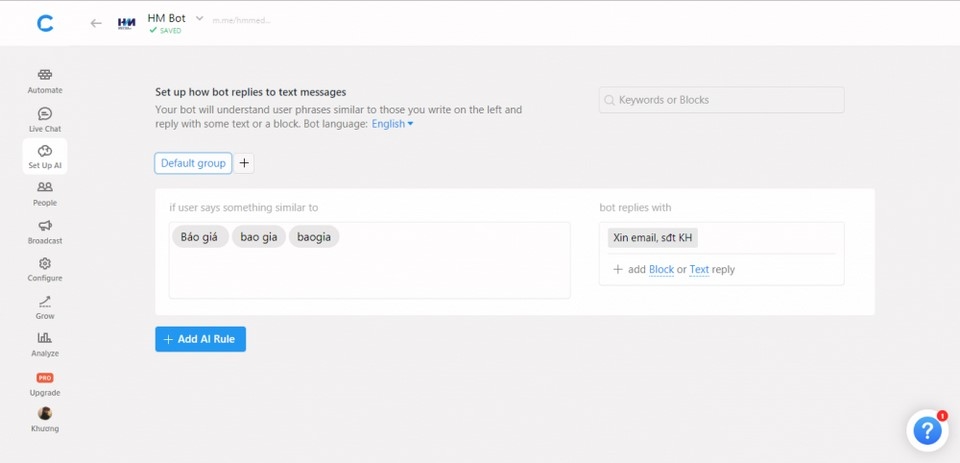Screen dimensions: 960x463
Task: Select the bao gia keyword chip
Action: 258,237
